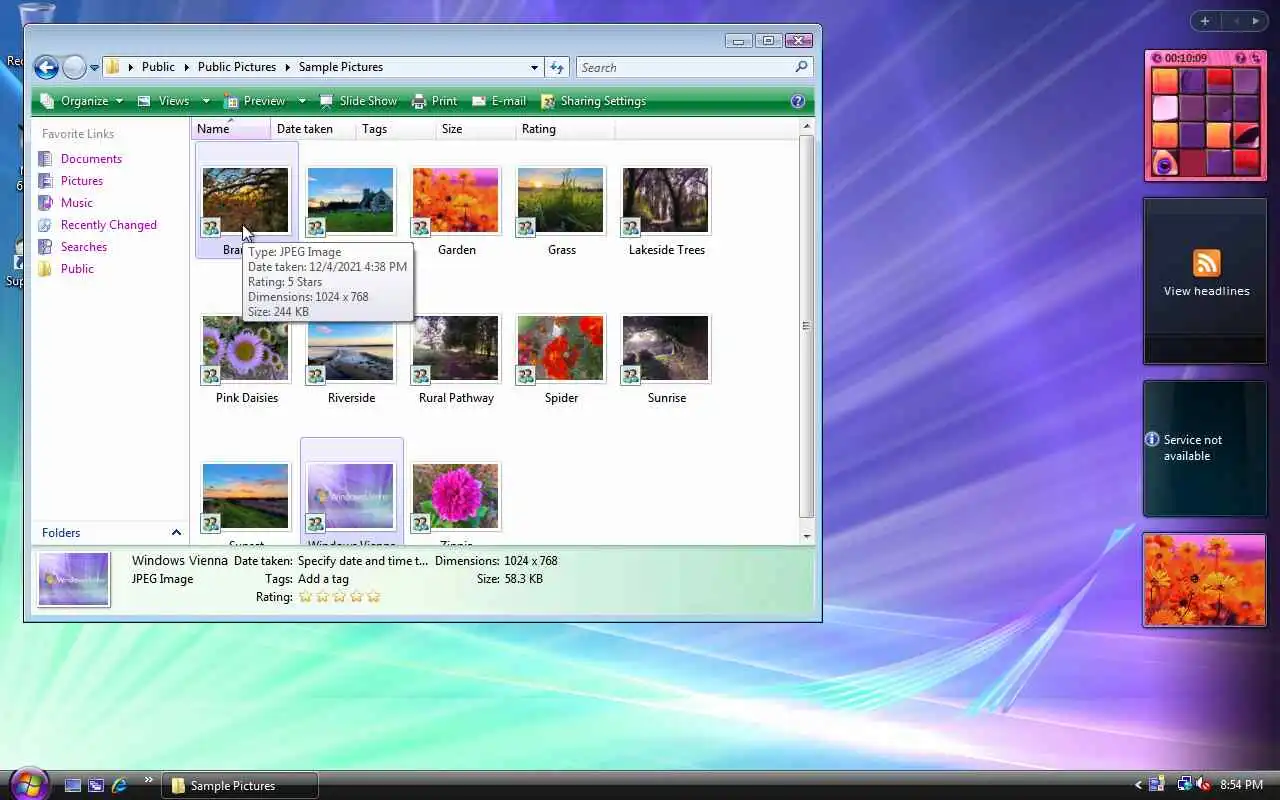Click the Specify date and time field
The height and width of the screenshot is (800, 1280).
coord(362,561)
